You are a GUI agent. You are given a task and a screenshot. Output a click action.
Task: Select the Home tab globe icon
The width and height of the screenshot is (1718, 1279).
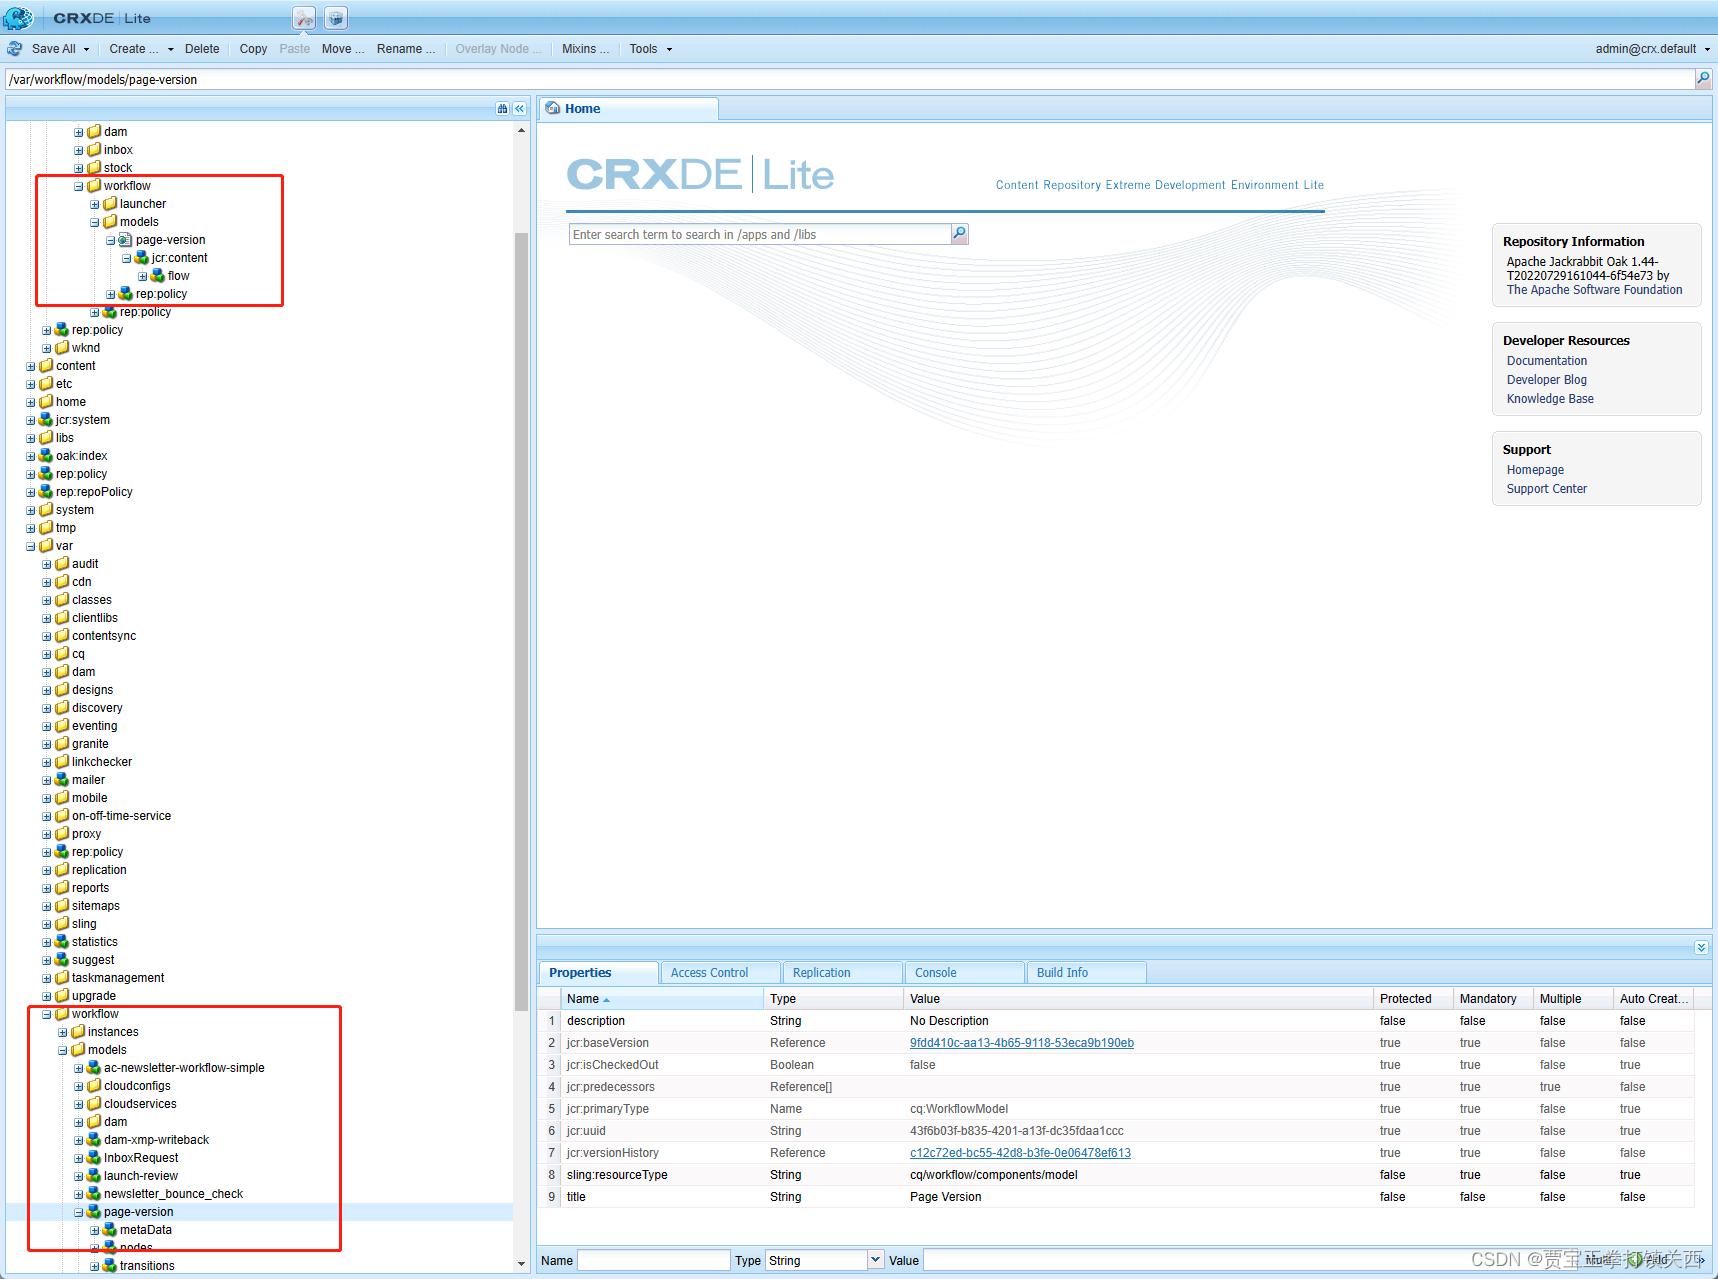553,108
